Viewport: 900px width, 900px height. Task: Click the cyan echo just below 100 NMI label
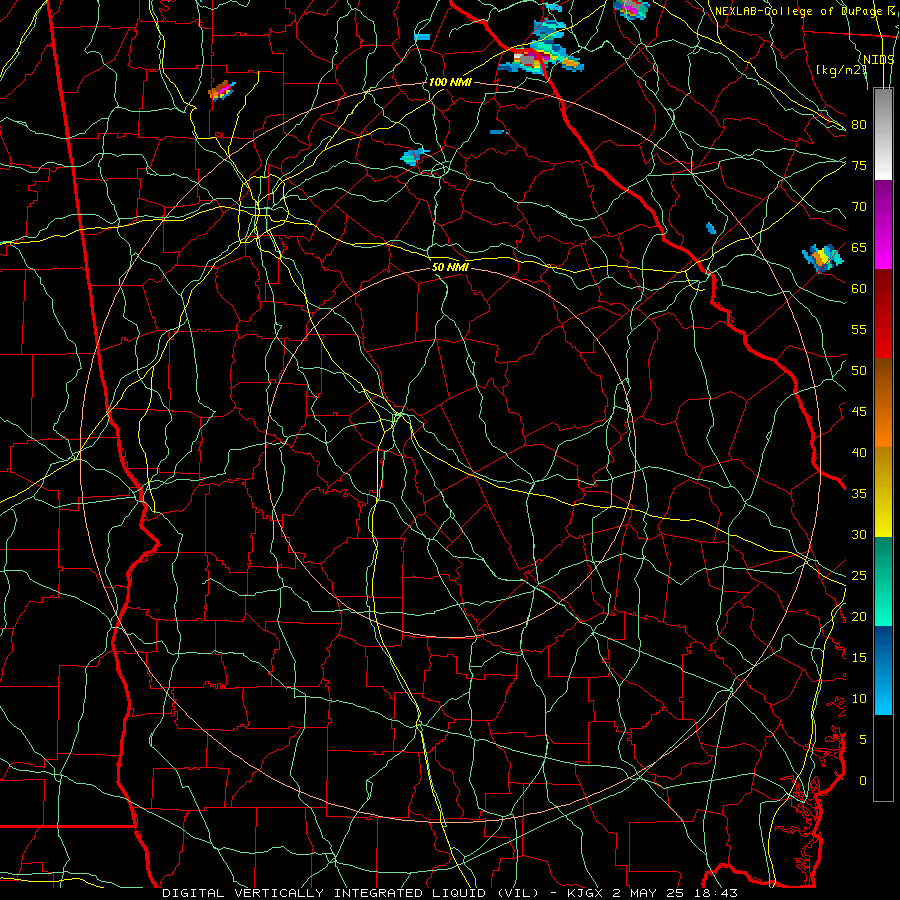pos(414,156)
